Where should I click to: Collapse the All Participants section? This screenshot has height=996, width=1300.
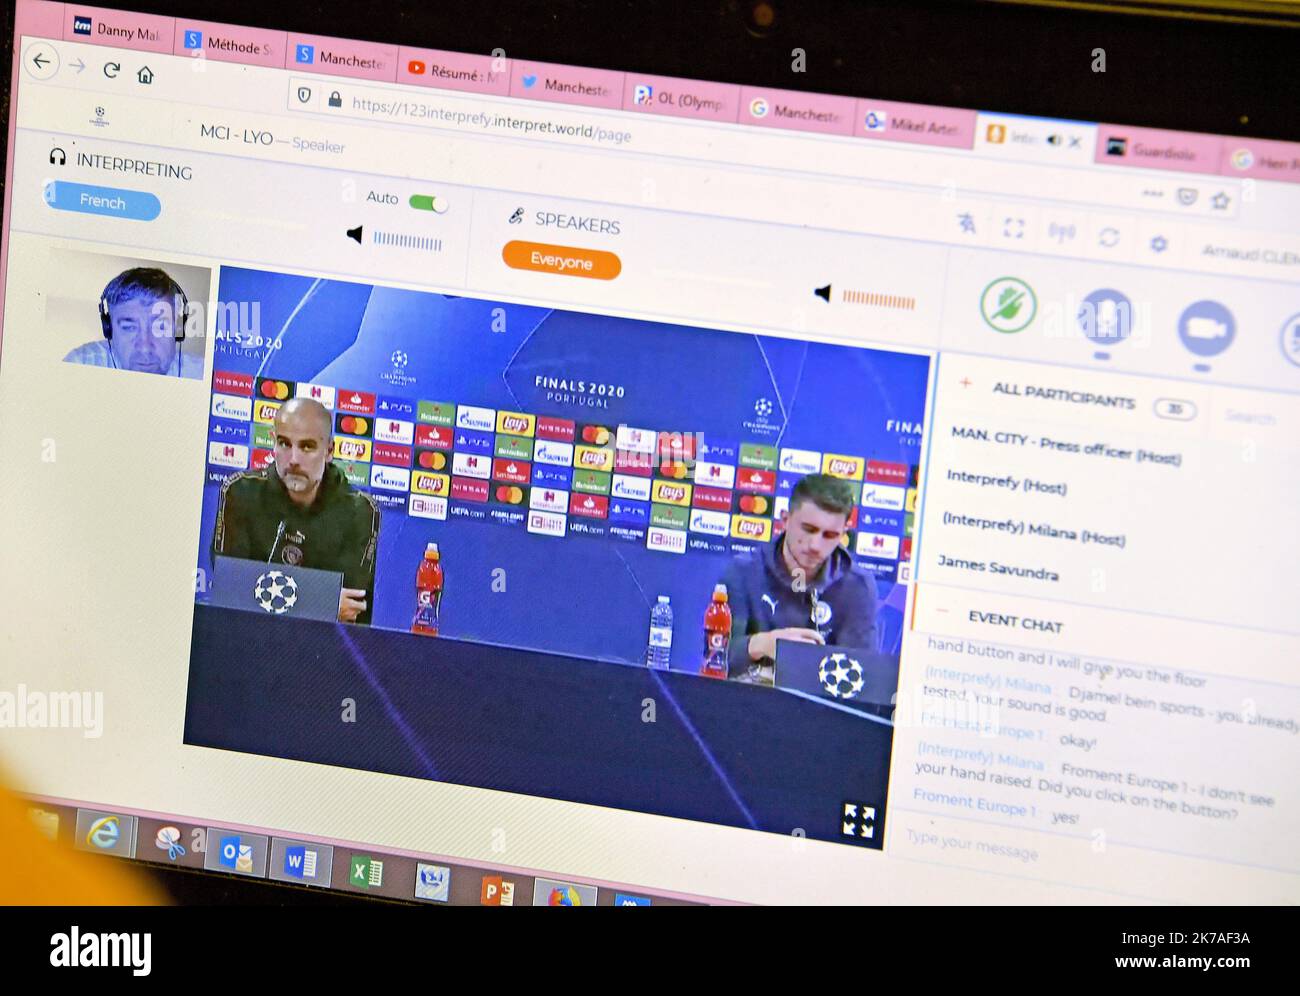(965, 383)
